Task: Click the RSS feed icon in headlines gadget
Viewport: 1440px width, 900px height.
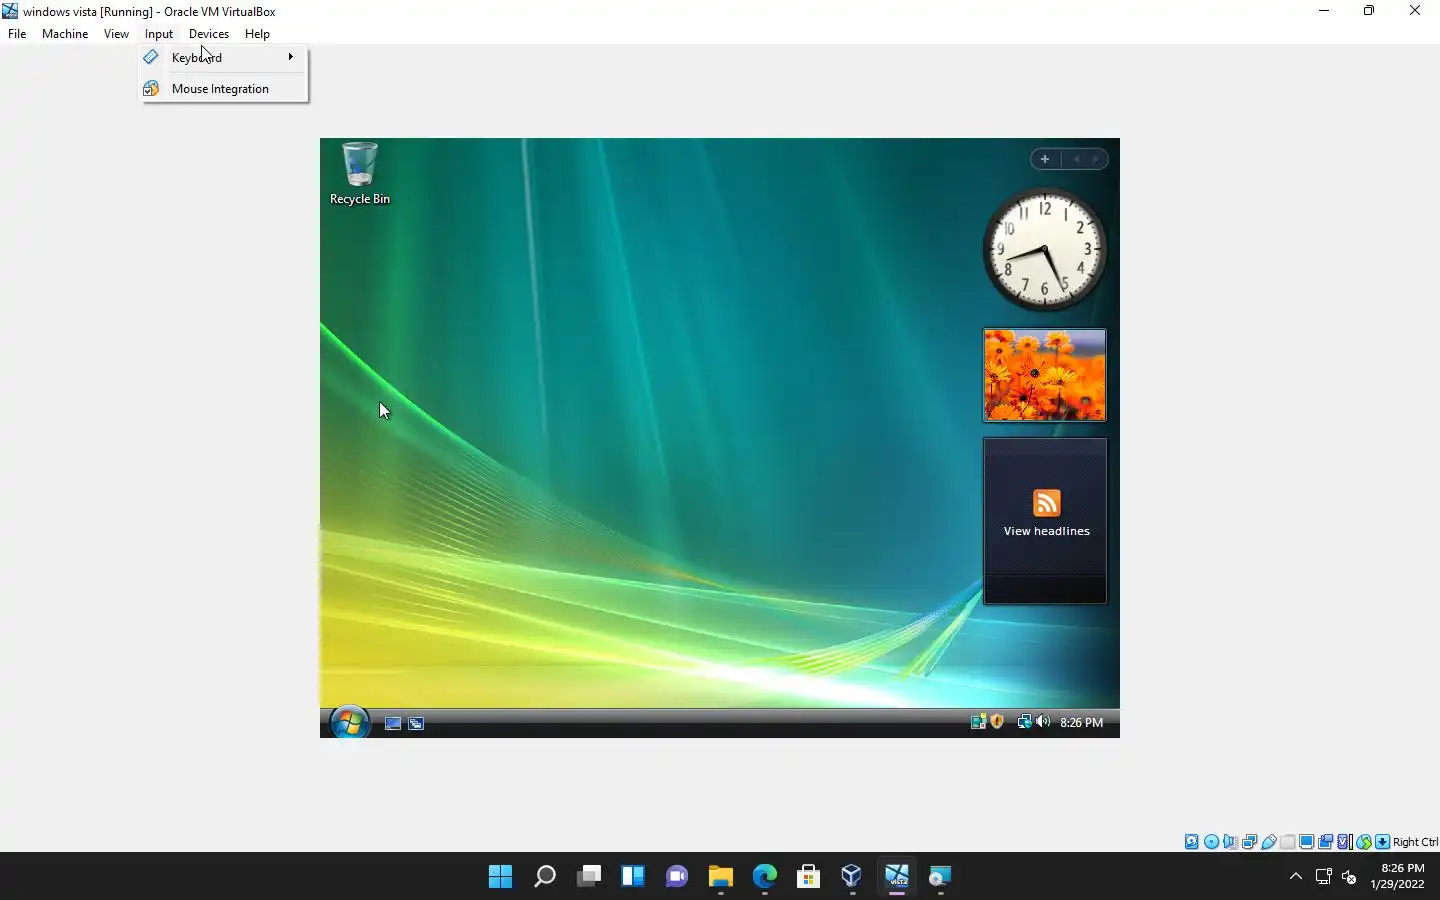Action: point(1046,502)
